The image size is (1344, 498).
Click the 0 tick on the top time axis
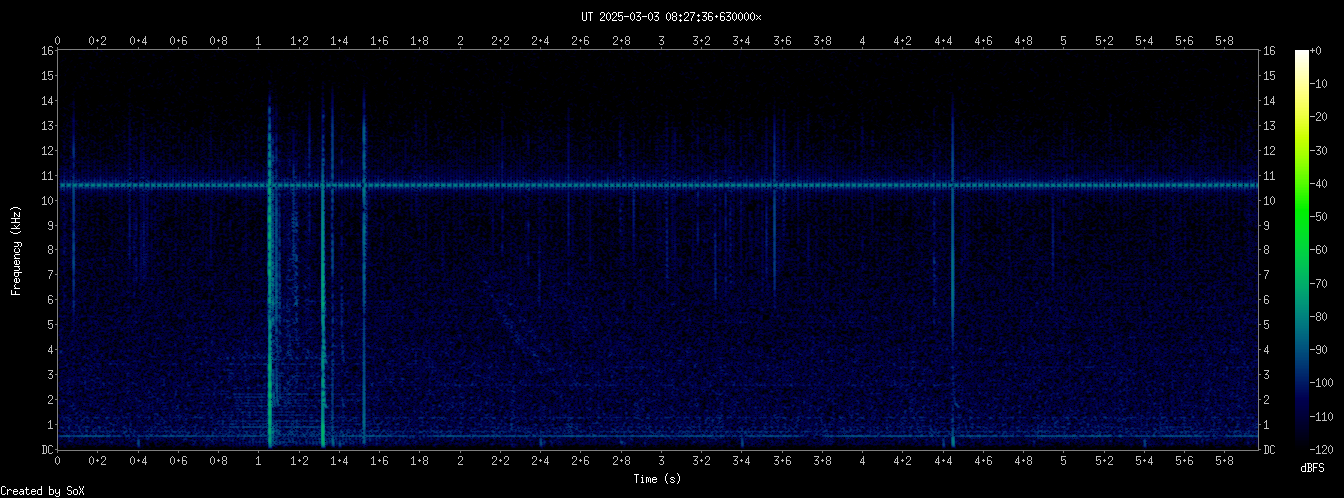click(58, 41)
